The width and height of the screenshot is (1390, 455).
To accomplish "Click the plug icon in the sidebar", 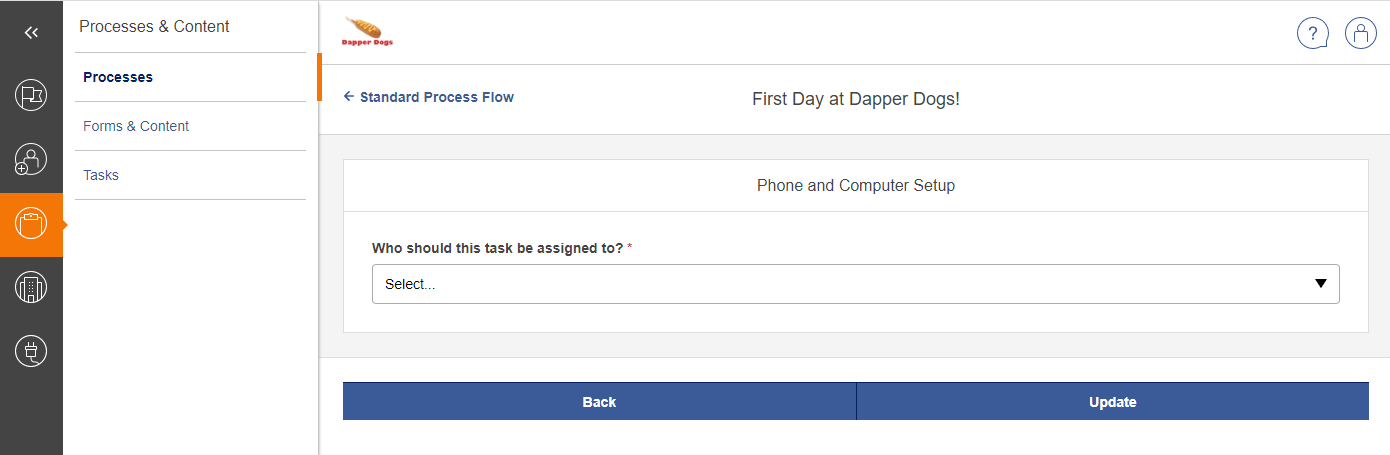I will [x=31, y=351].
